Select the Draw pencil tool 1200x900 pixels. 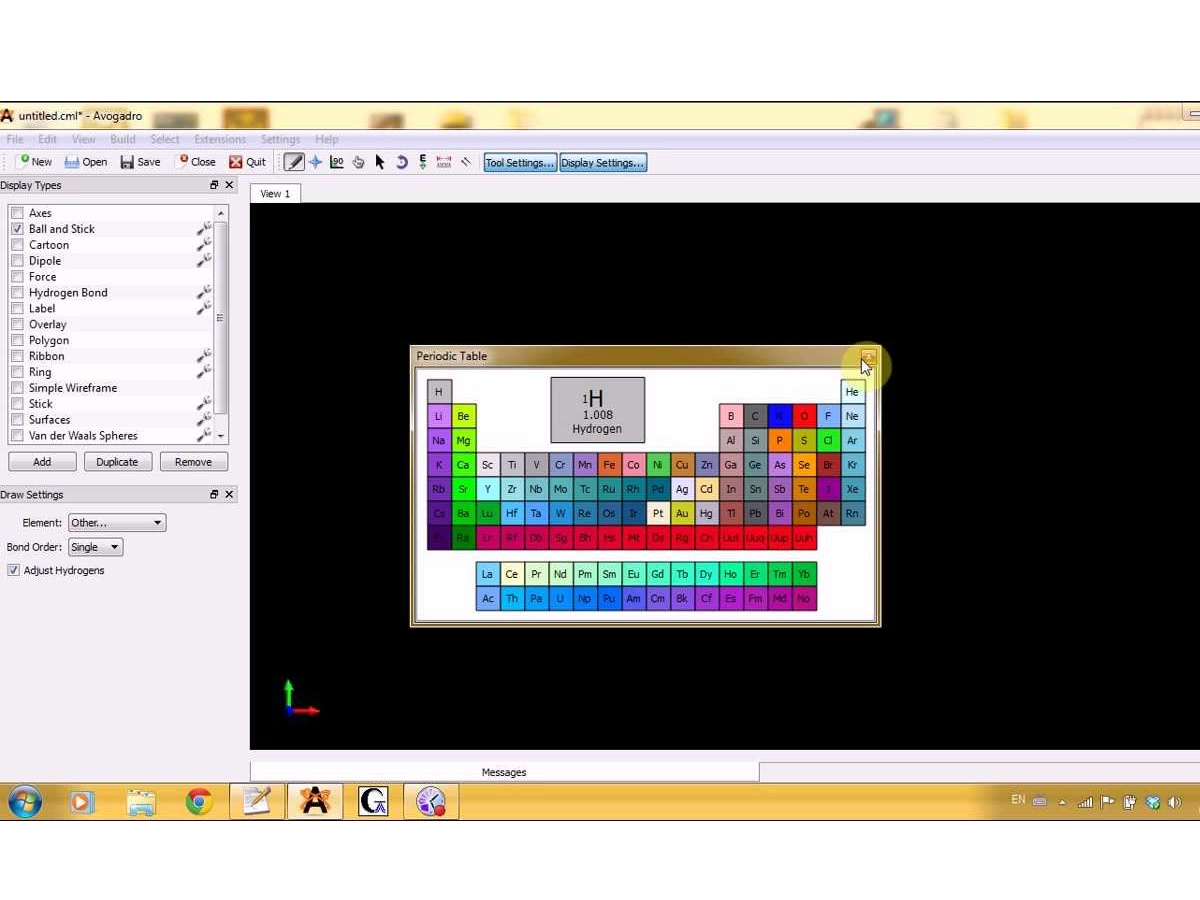[x=293, y=162]
